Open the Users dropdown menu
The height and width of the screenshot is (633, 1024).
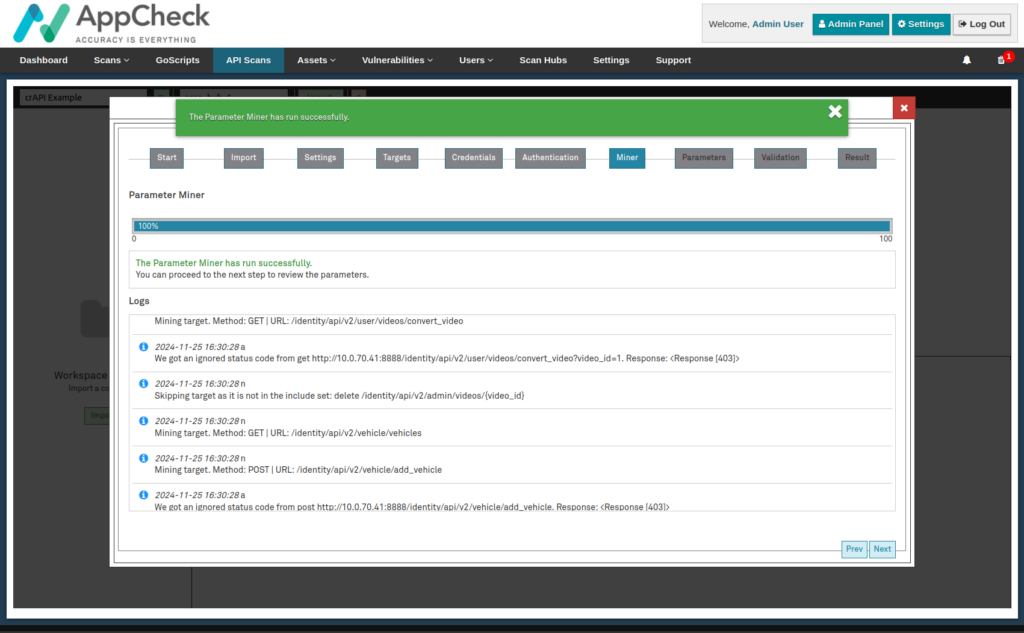pyautogui.click(x=476, y=60)
